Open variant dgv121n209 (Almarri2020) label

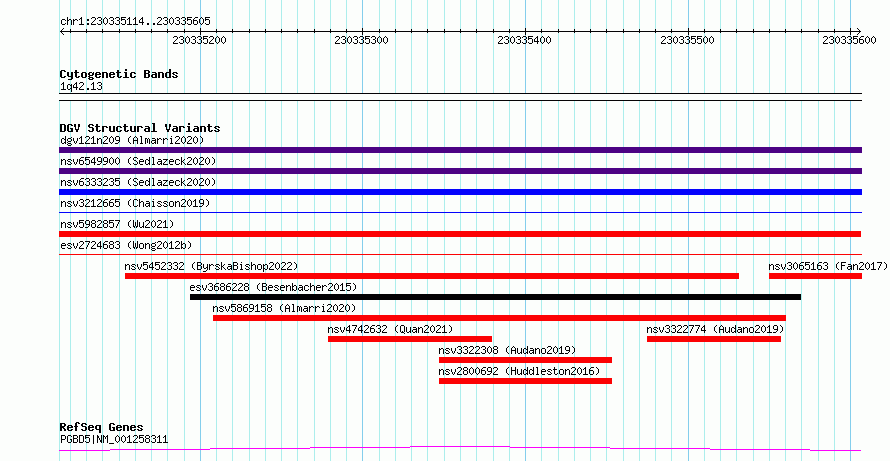132,140
